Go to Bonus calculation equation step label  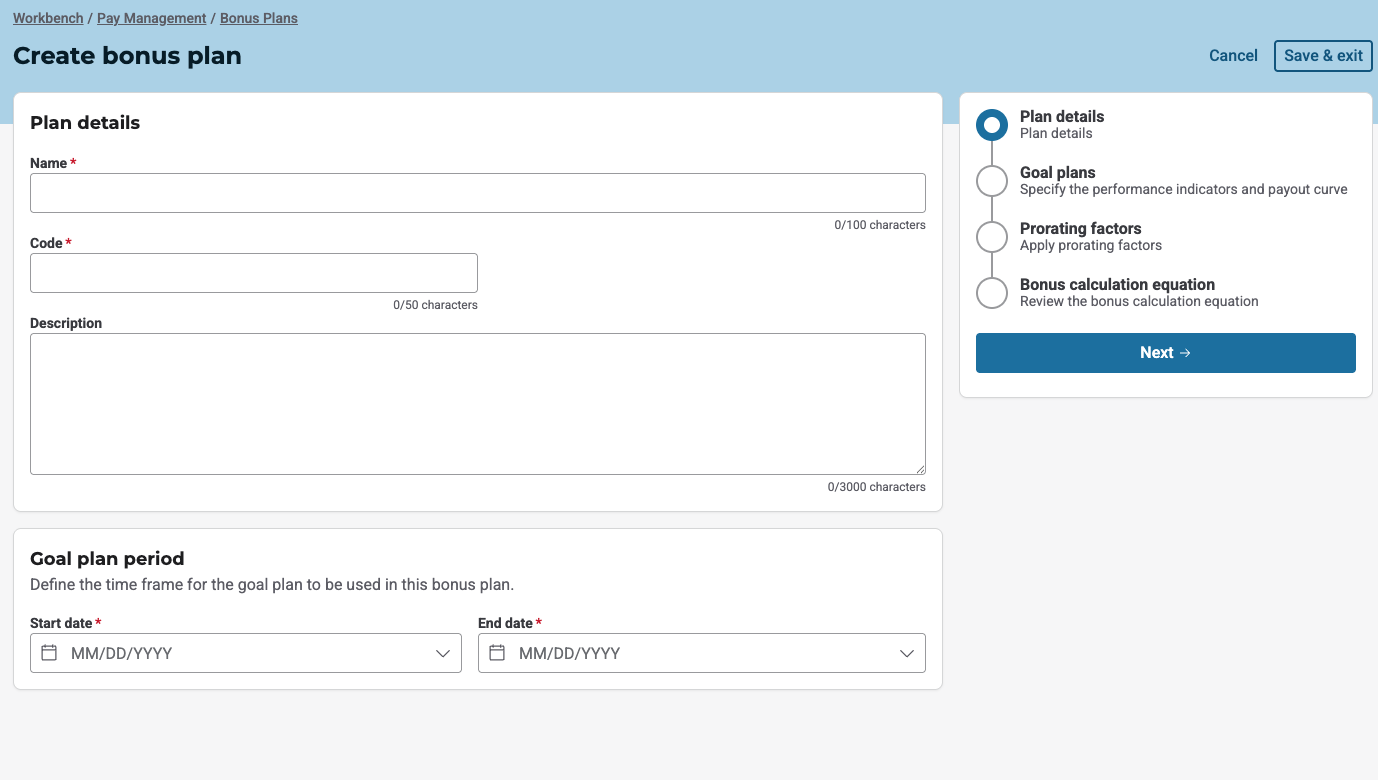[1117, 285]
